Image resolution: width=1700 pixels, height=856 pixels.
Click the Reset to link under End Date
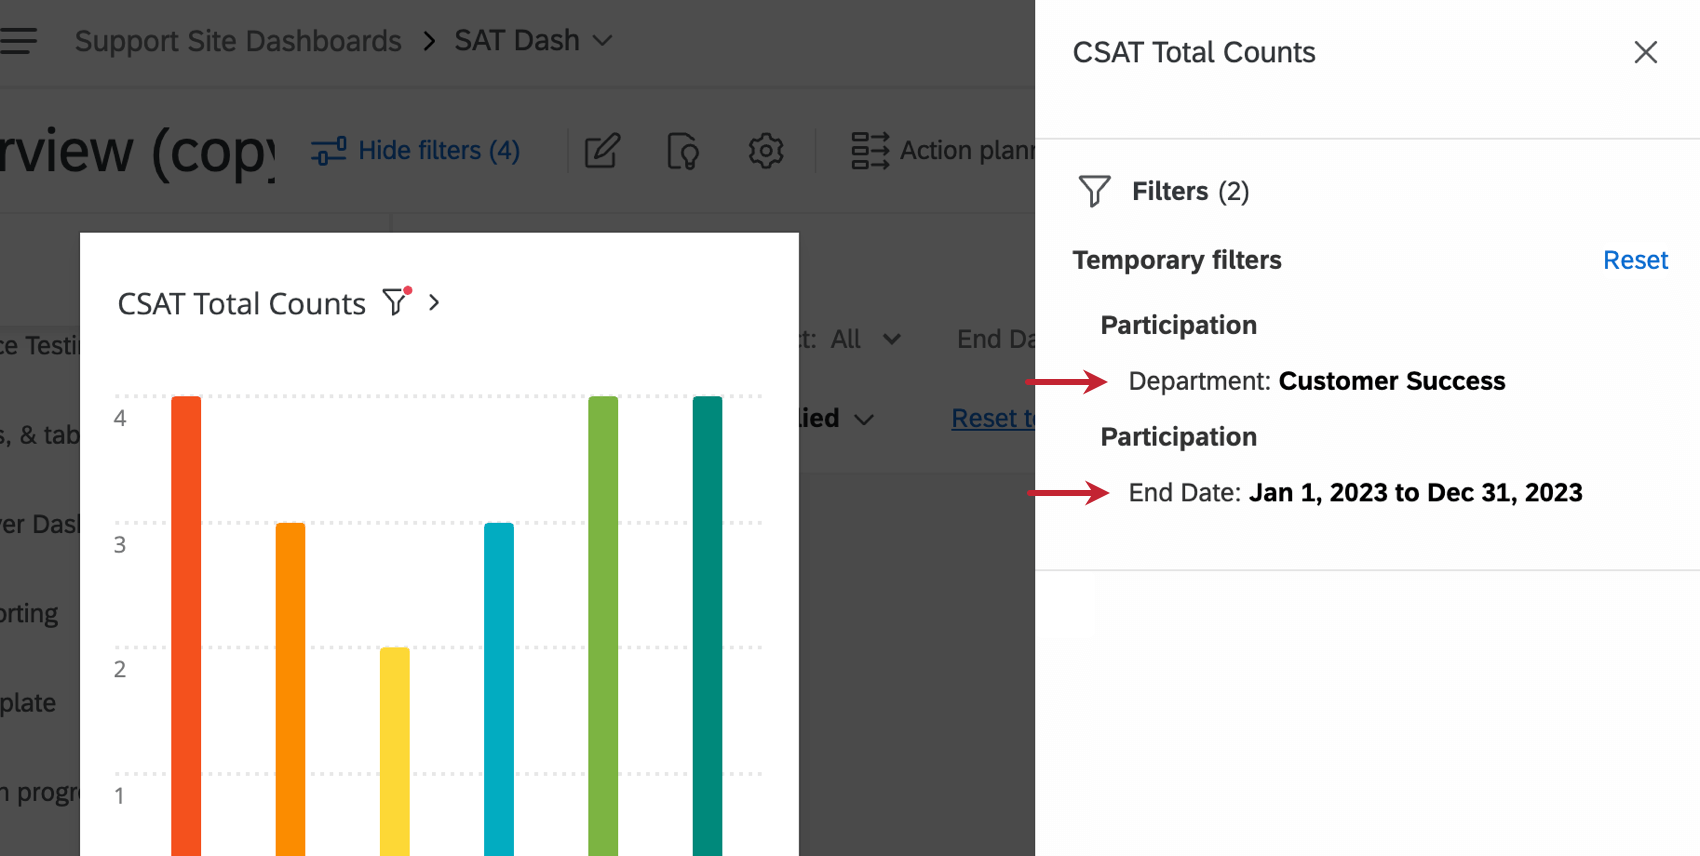coord(990,418)
